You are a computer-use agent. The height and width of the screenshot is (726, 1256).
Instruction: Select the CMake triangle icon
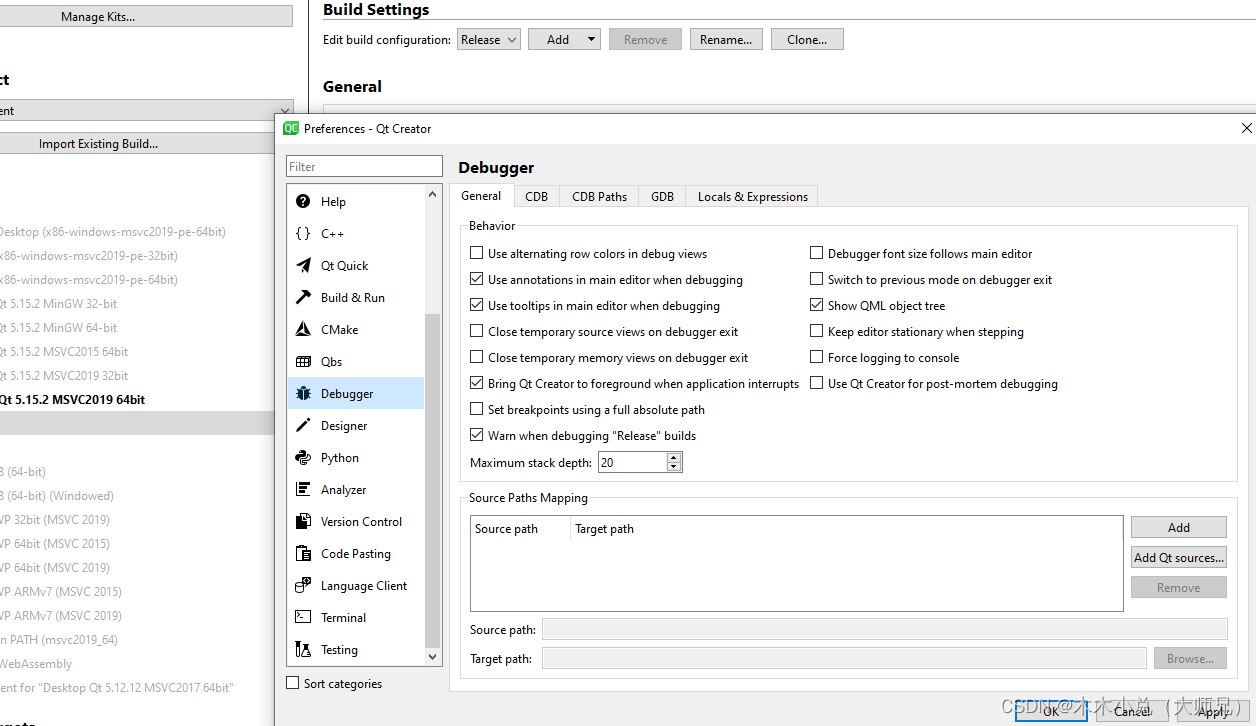[x=303, y=329]
